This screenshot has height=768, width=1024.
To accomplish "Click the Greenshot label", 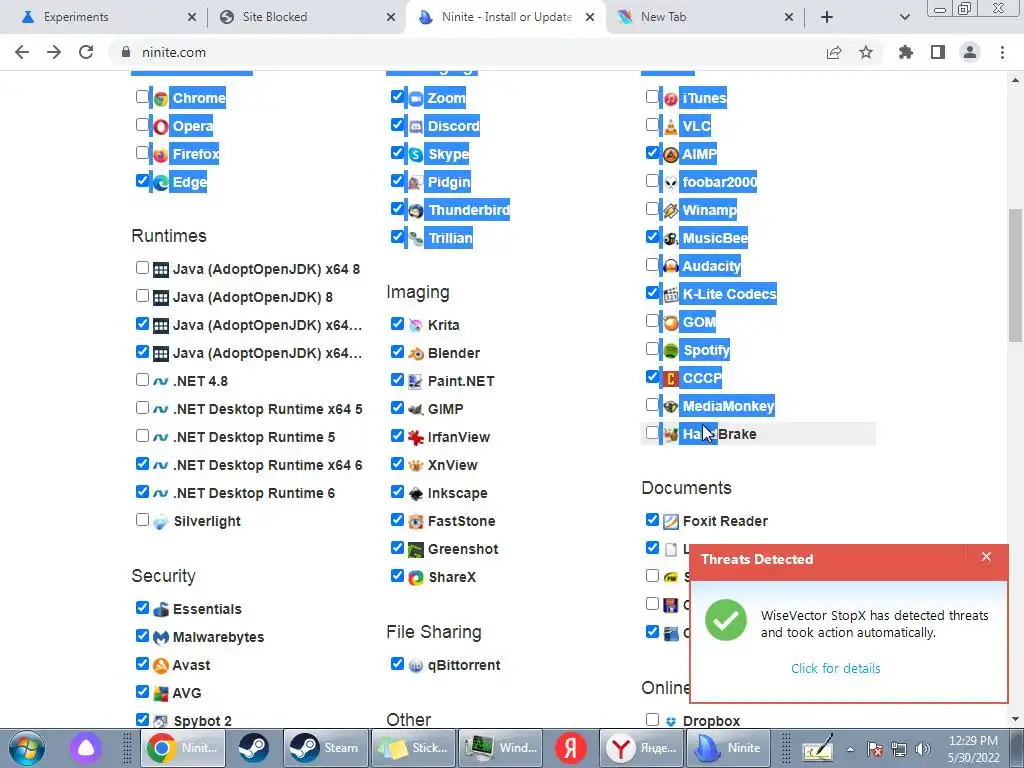I will pyautogui.click(x=463, y=550).
